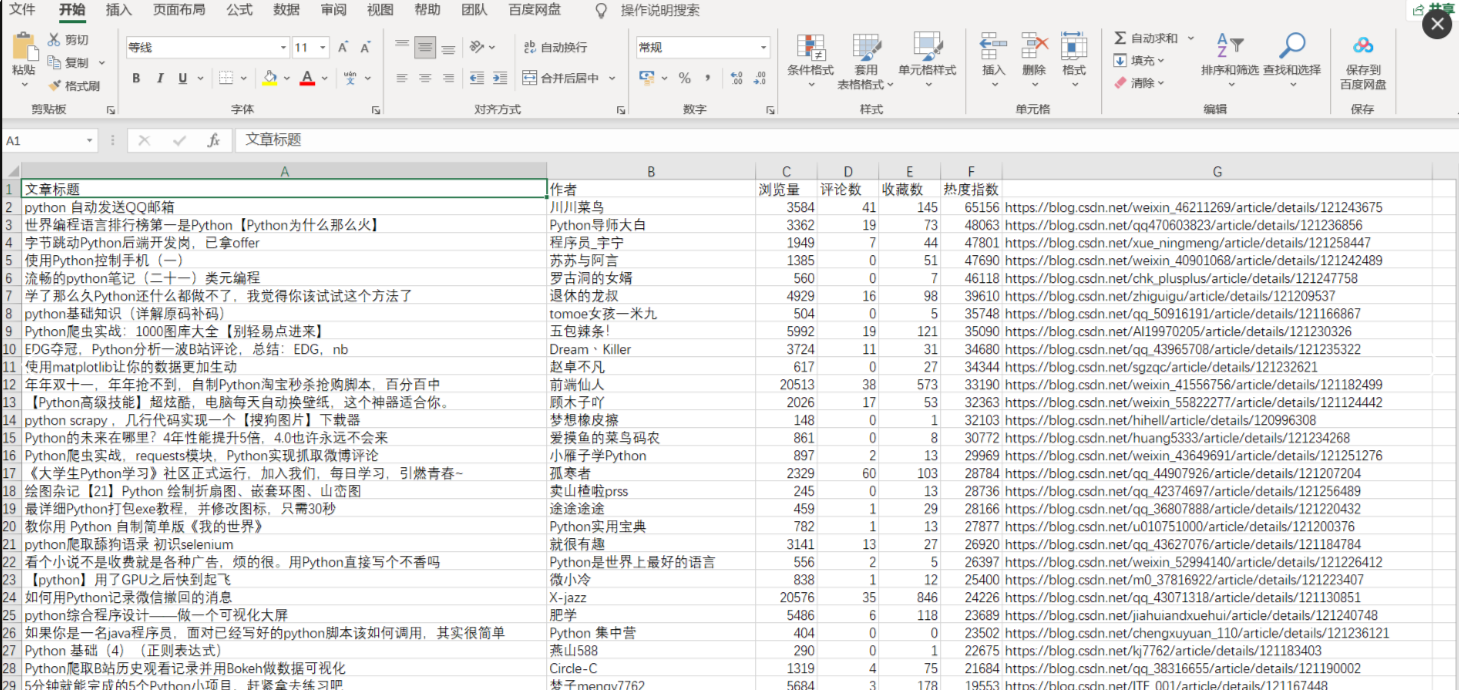
Task: Open the File (文件) menu
Action: tap(22, 10)
